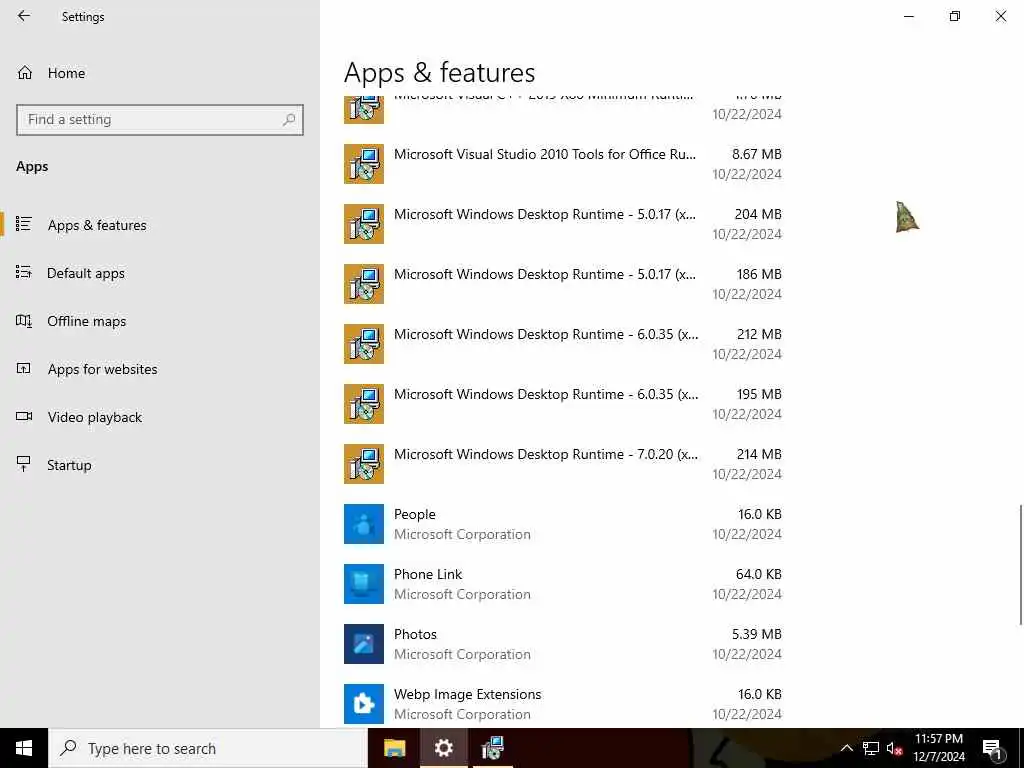This screenshot has height=768, width=1024.
Task: Click the installer icon in the taskbar
Action: pyautogui.click(x=492, y=748)
